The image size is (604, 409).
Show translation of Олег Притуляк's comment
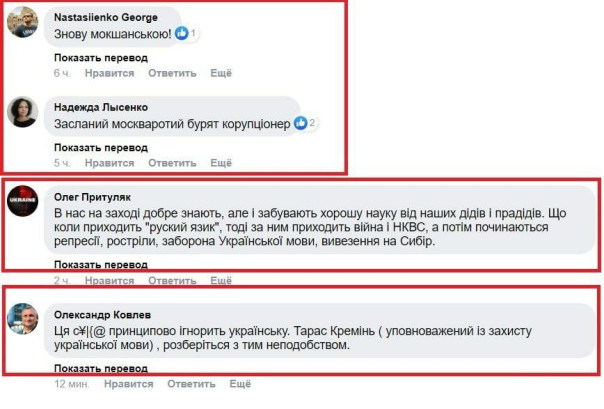pos(100,264)
